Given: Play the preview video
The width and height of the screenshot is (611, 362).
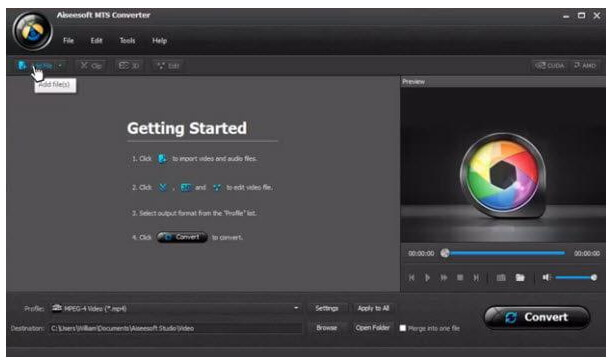Looking at the screenshot, I should click(x=427, y=277).
